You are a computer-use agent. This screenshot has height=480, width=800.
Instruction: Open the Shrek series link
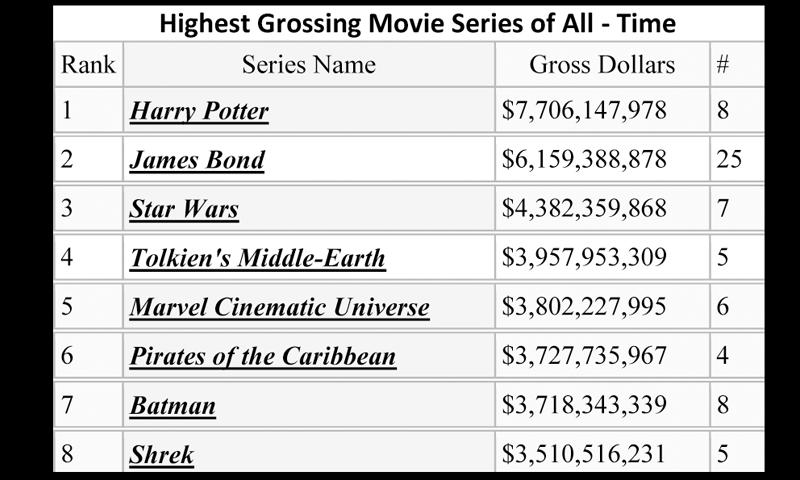[161, 454]
